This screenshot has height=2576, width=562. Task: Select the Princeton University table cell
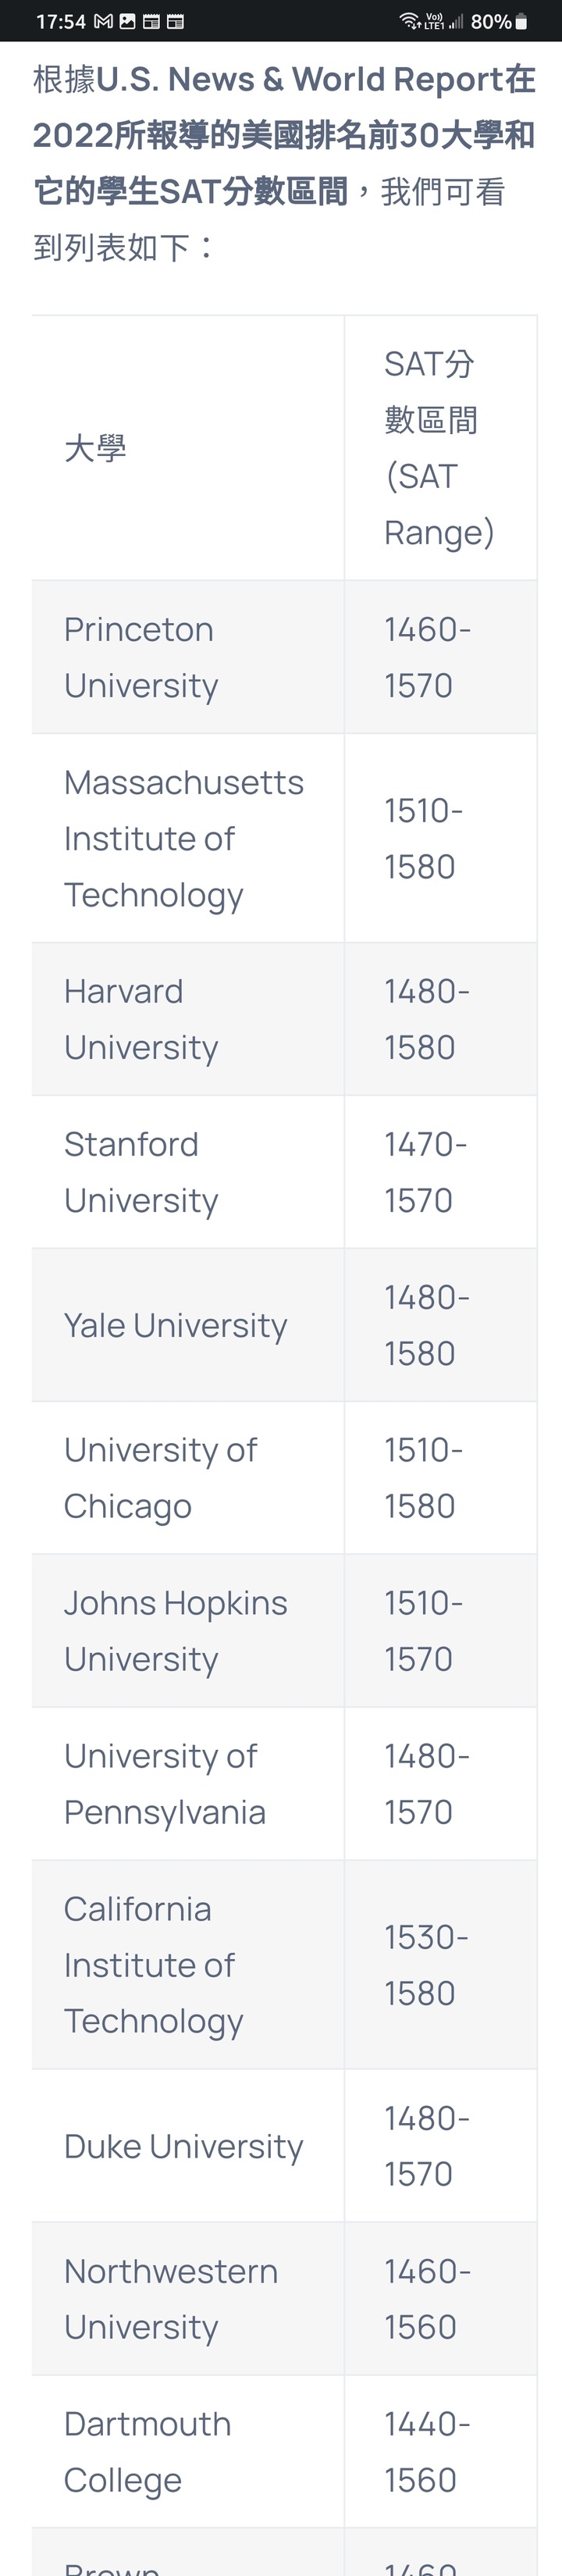pyautogui.click(x=188, y=657)
